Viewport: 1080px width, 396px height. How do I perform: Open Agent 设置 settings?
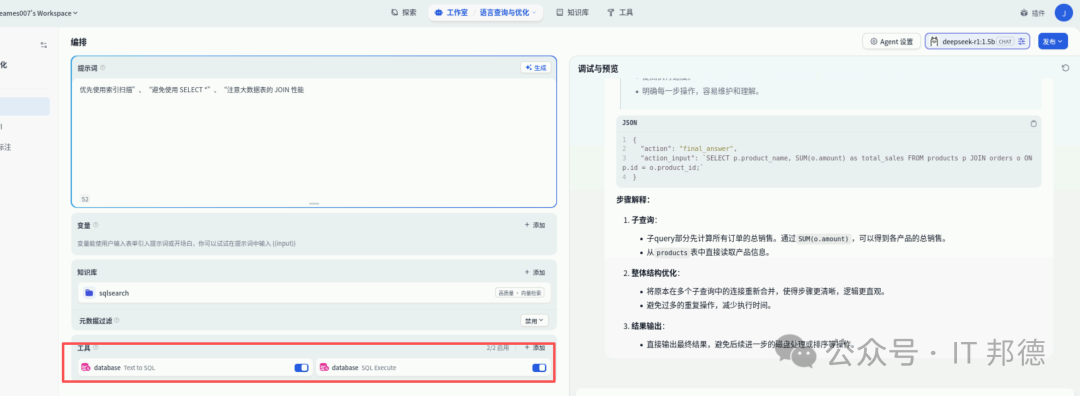[x=891, y=41]
